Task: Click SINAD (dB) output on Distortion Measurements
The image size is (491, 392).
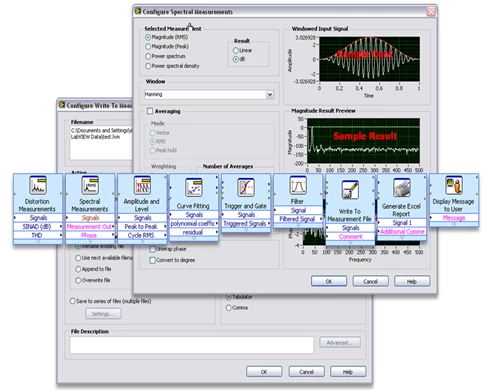Action: pyautogui.click(x=38, y=227)
